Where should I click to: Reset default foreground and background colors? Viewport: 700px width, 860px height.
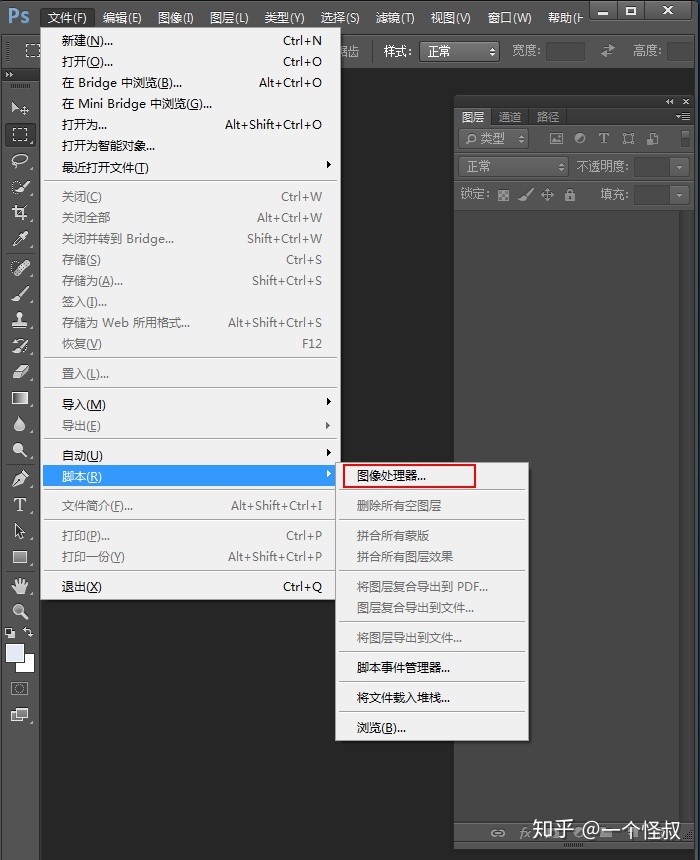coord(10,632)
